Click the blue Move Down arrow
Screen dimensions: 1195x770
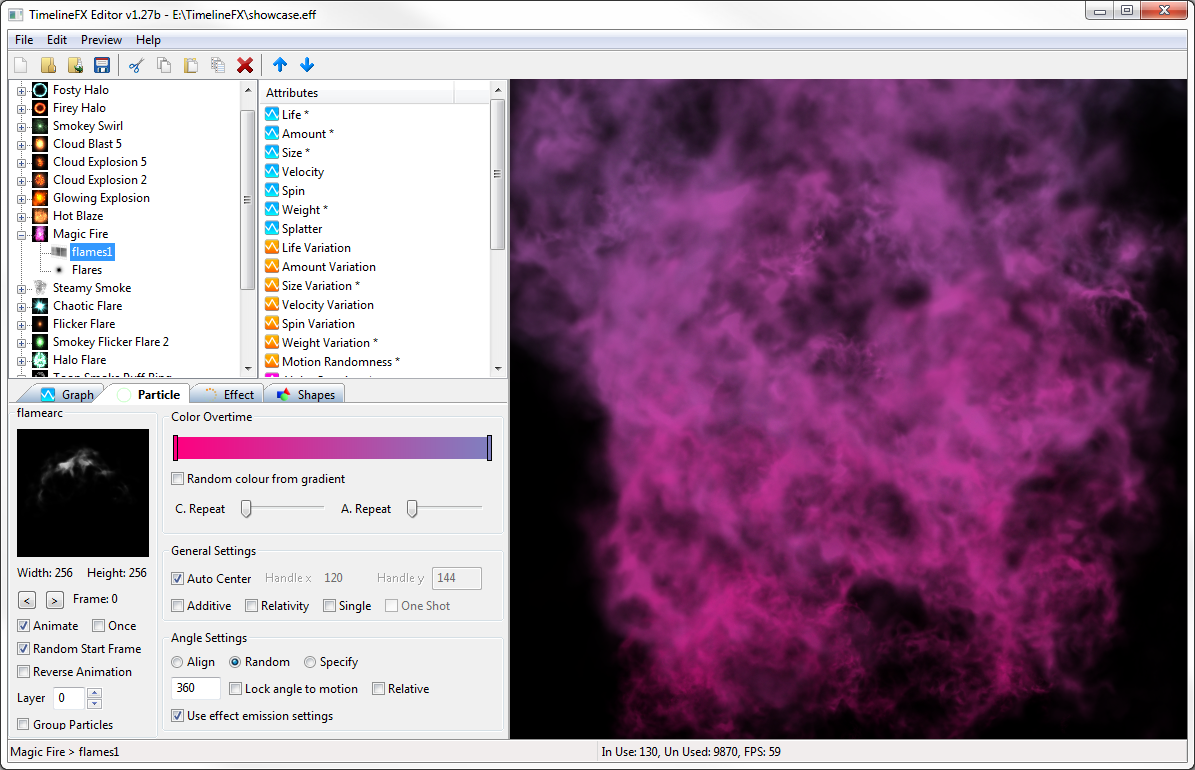[307, 65]
